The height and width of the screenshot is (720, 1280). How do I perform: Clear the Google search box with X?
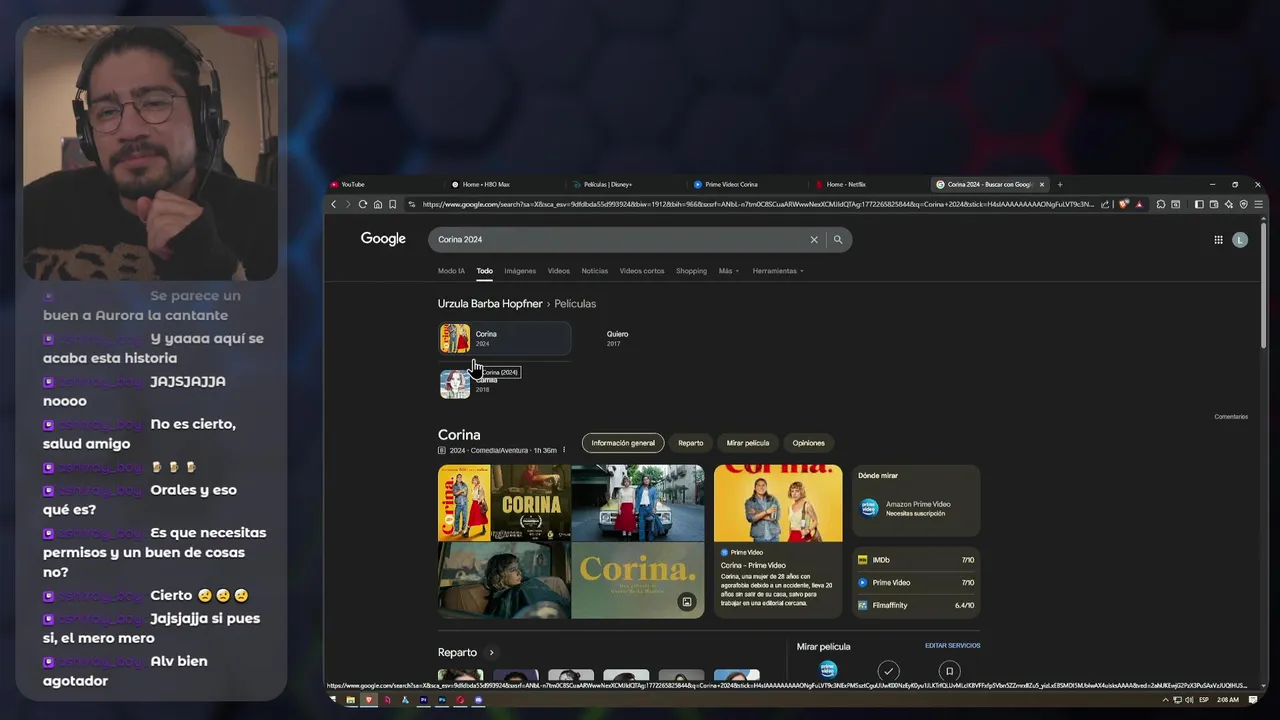814,240
